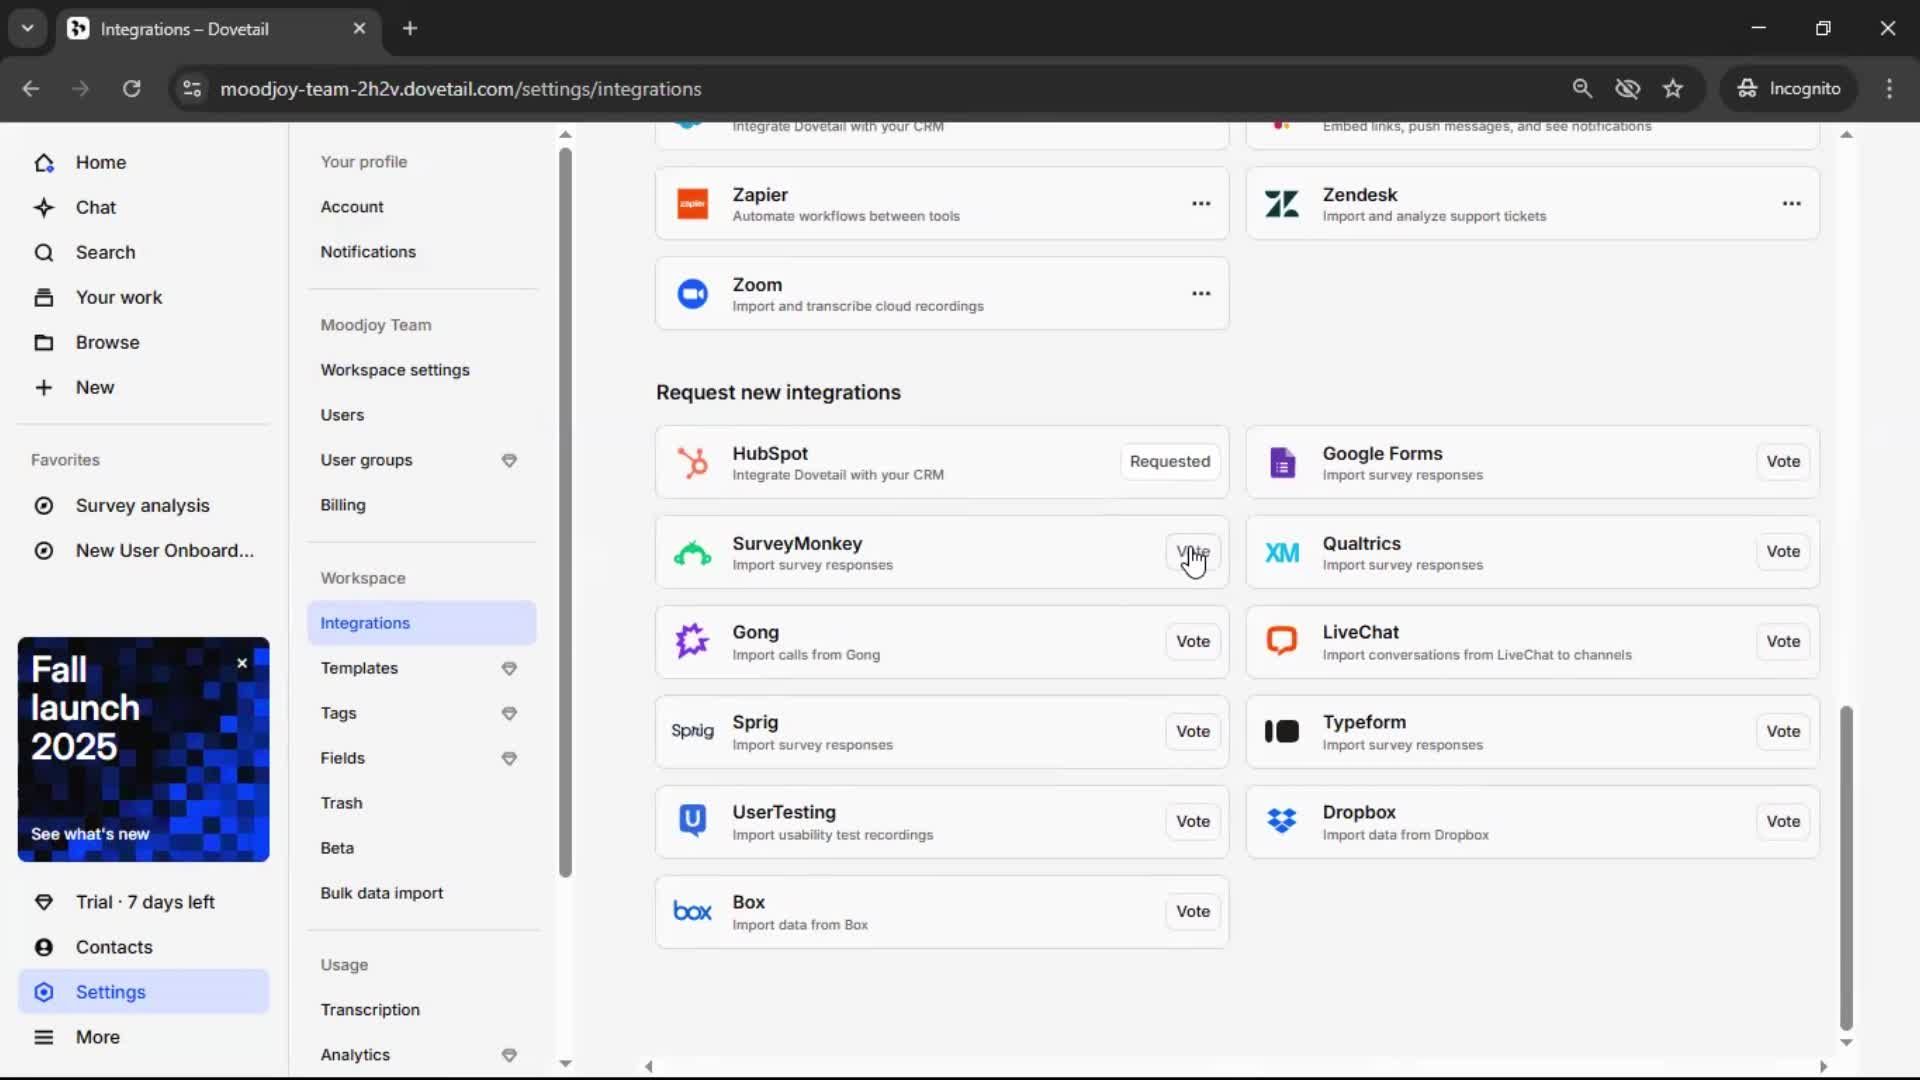The height and width of the screenshot is (1080, 1920).
Task: Close the Fall launch 2025 banner
Action: click(x=242, y=663)
